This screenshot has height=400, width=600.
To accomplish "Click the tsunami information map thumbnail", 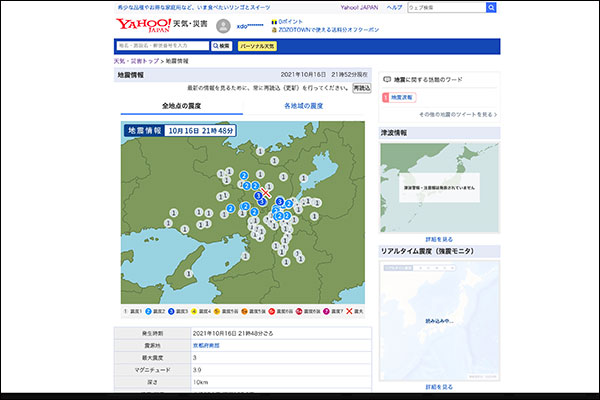I will (438, 187).
